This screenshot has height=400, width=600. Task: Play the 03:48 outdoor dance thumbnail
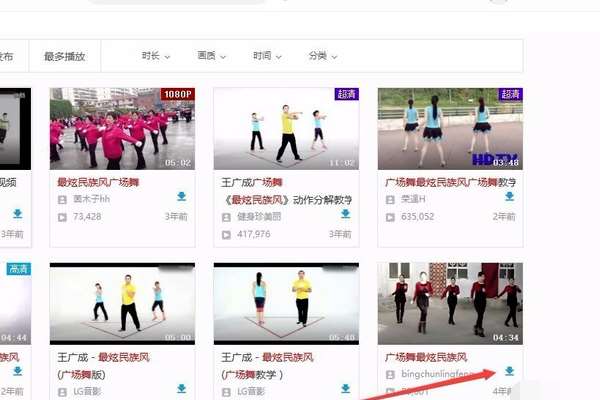tap(450, 129)
